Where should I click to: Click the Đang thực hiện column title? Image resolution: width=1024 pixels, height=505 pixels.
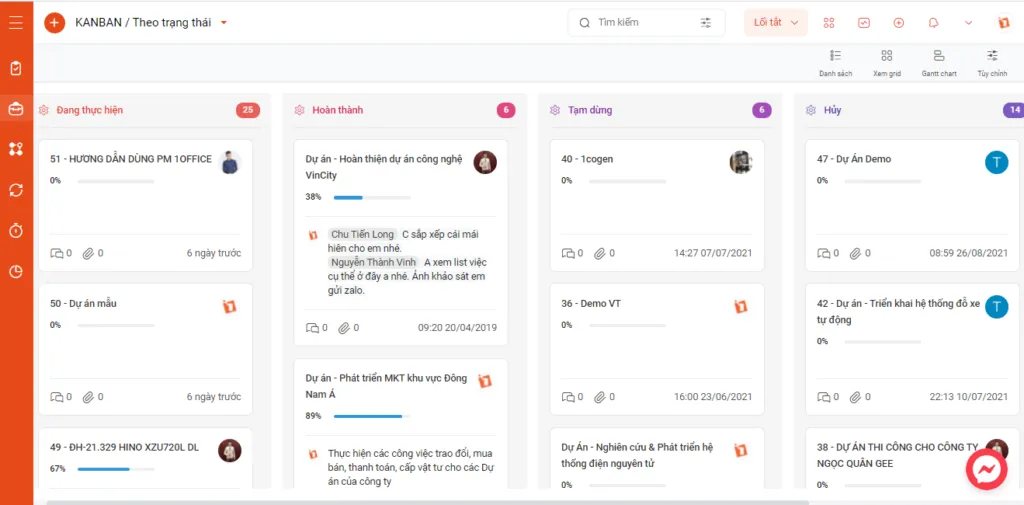pyautogui.click(x=89, y=110)
